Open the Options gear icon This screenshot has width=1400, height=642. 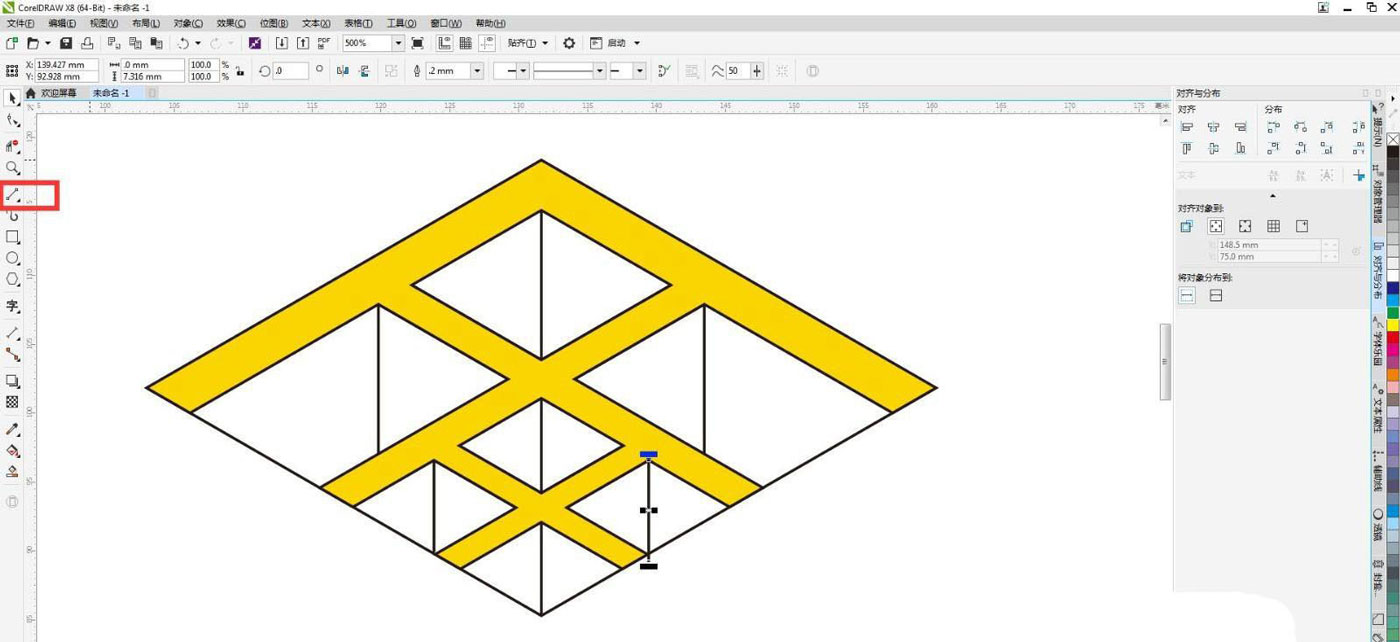569,43
